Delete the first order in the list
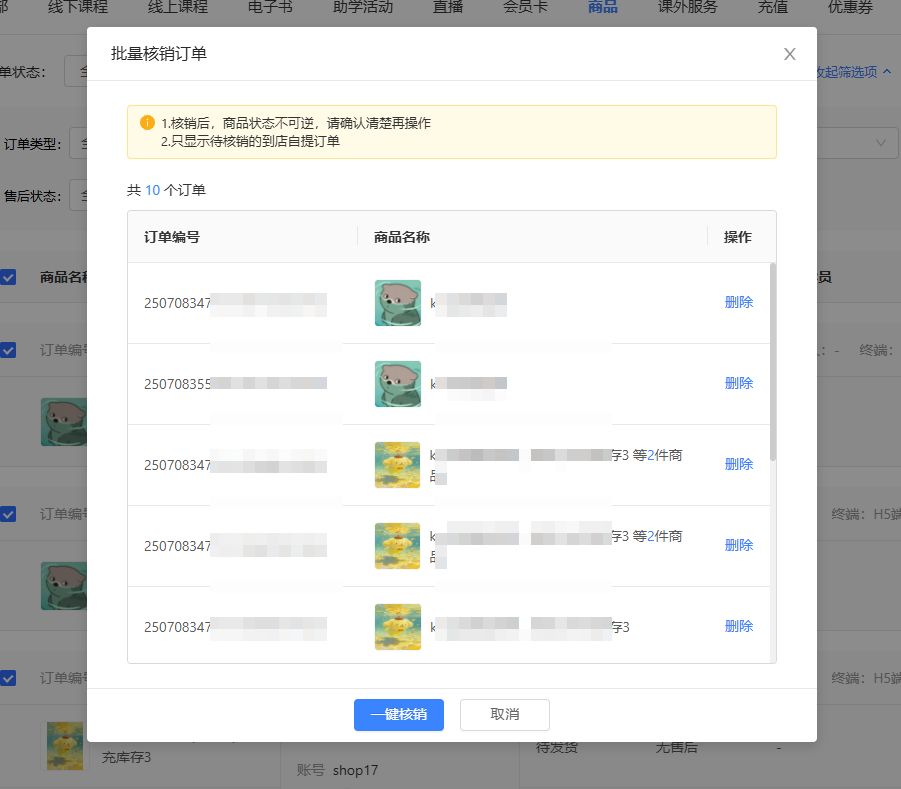Screen dimensions: 901x789 click(738, 302)
